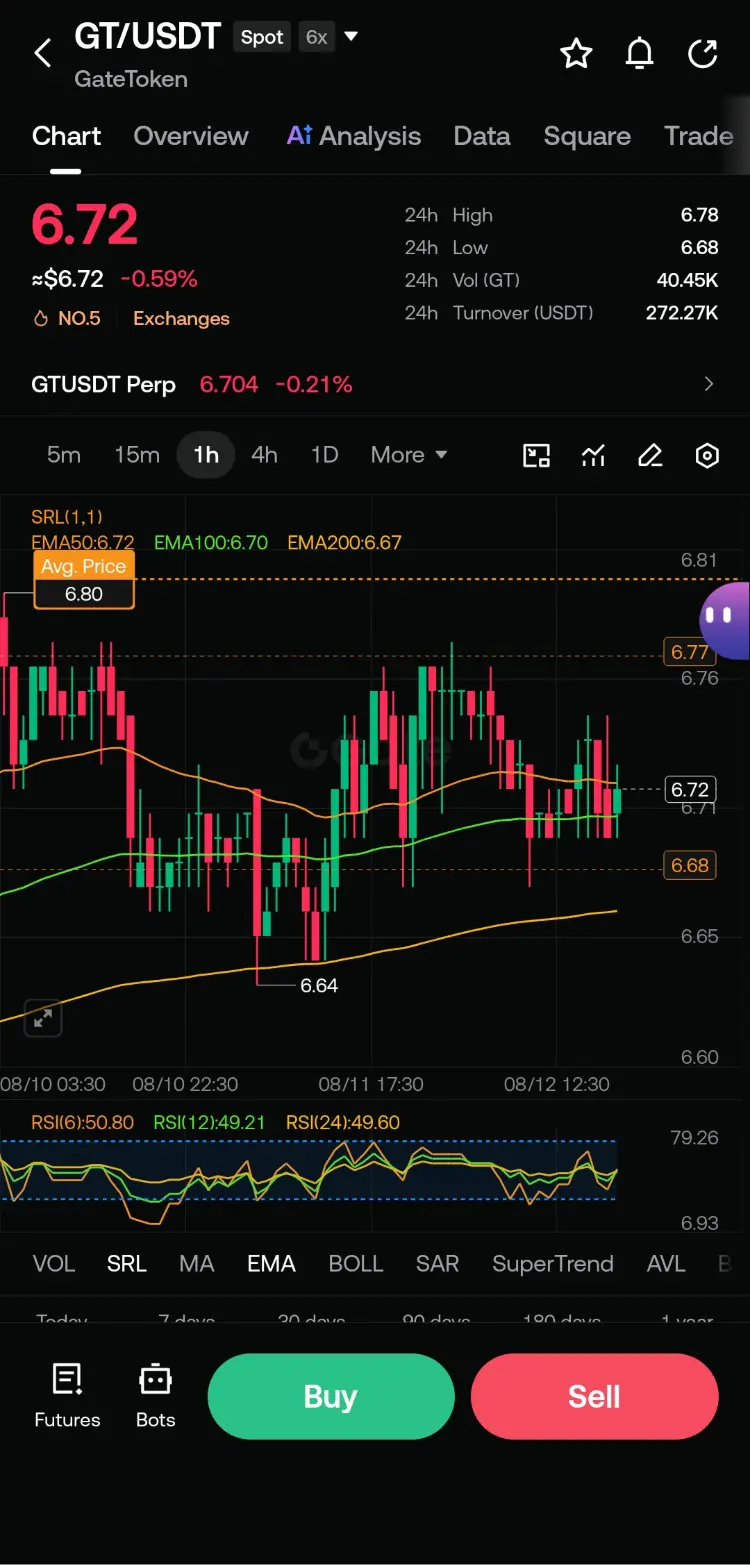Tap the share icon in header
This screenshot has height=1565, width=750.
coord(703,53)
